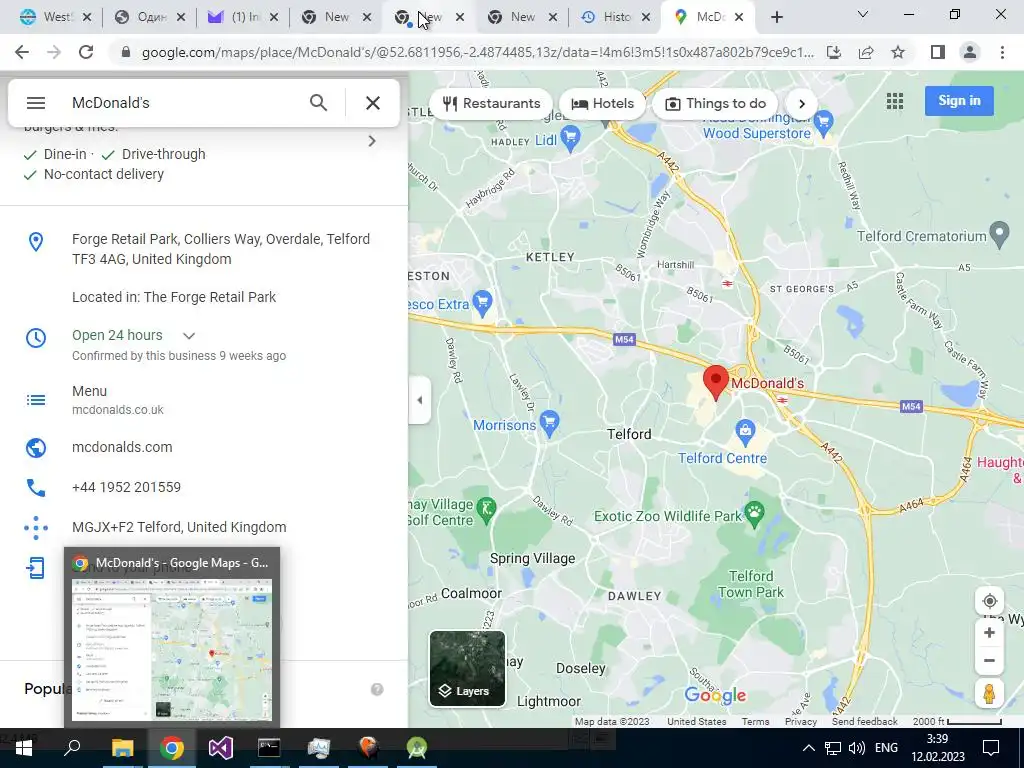The image size is (1024, 768).
Task: Click the Lidl store marker
Action: (571, 139)
